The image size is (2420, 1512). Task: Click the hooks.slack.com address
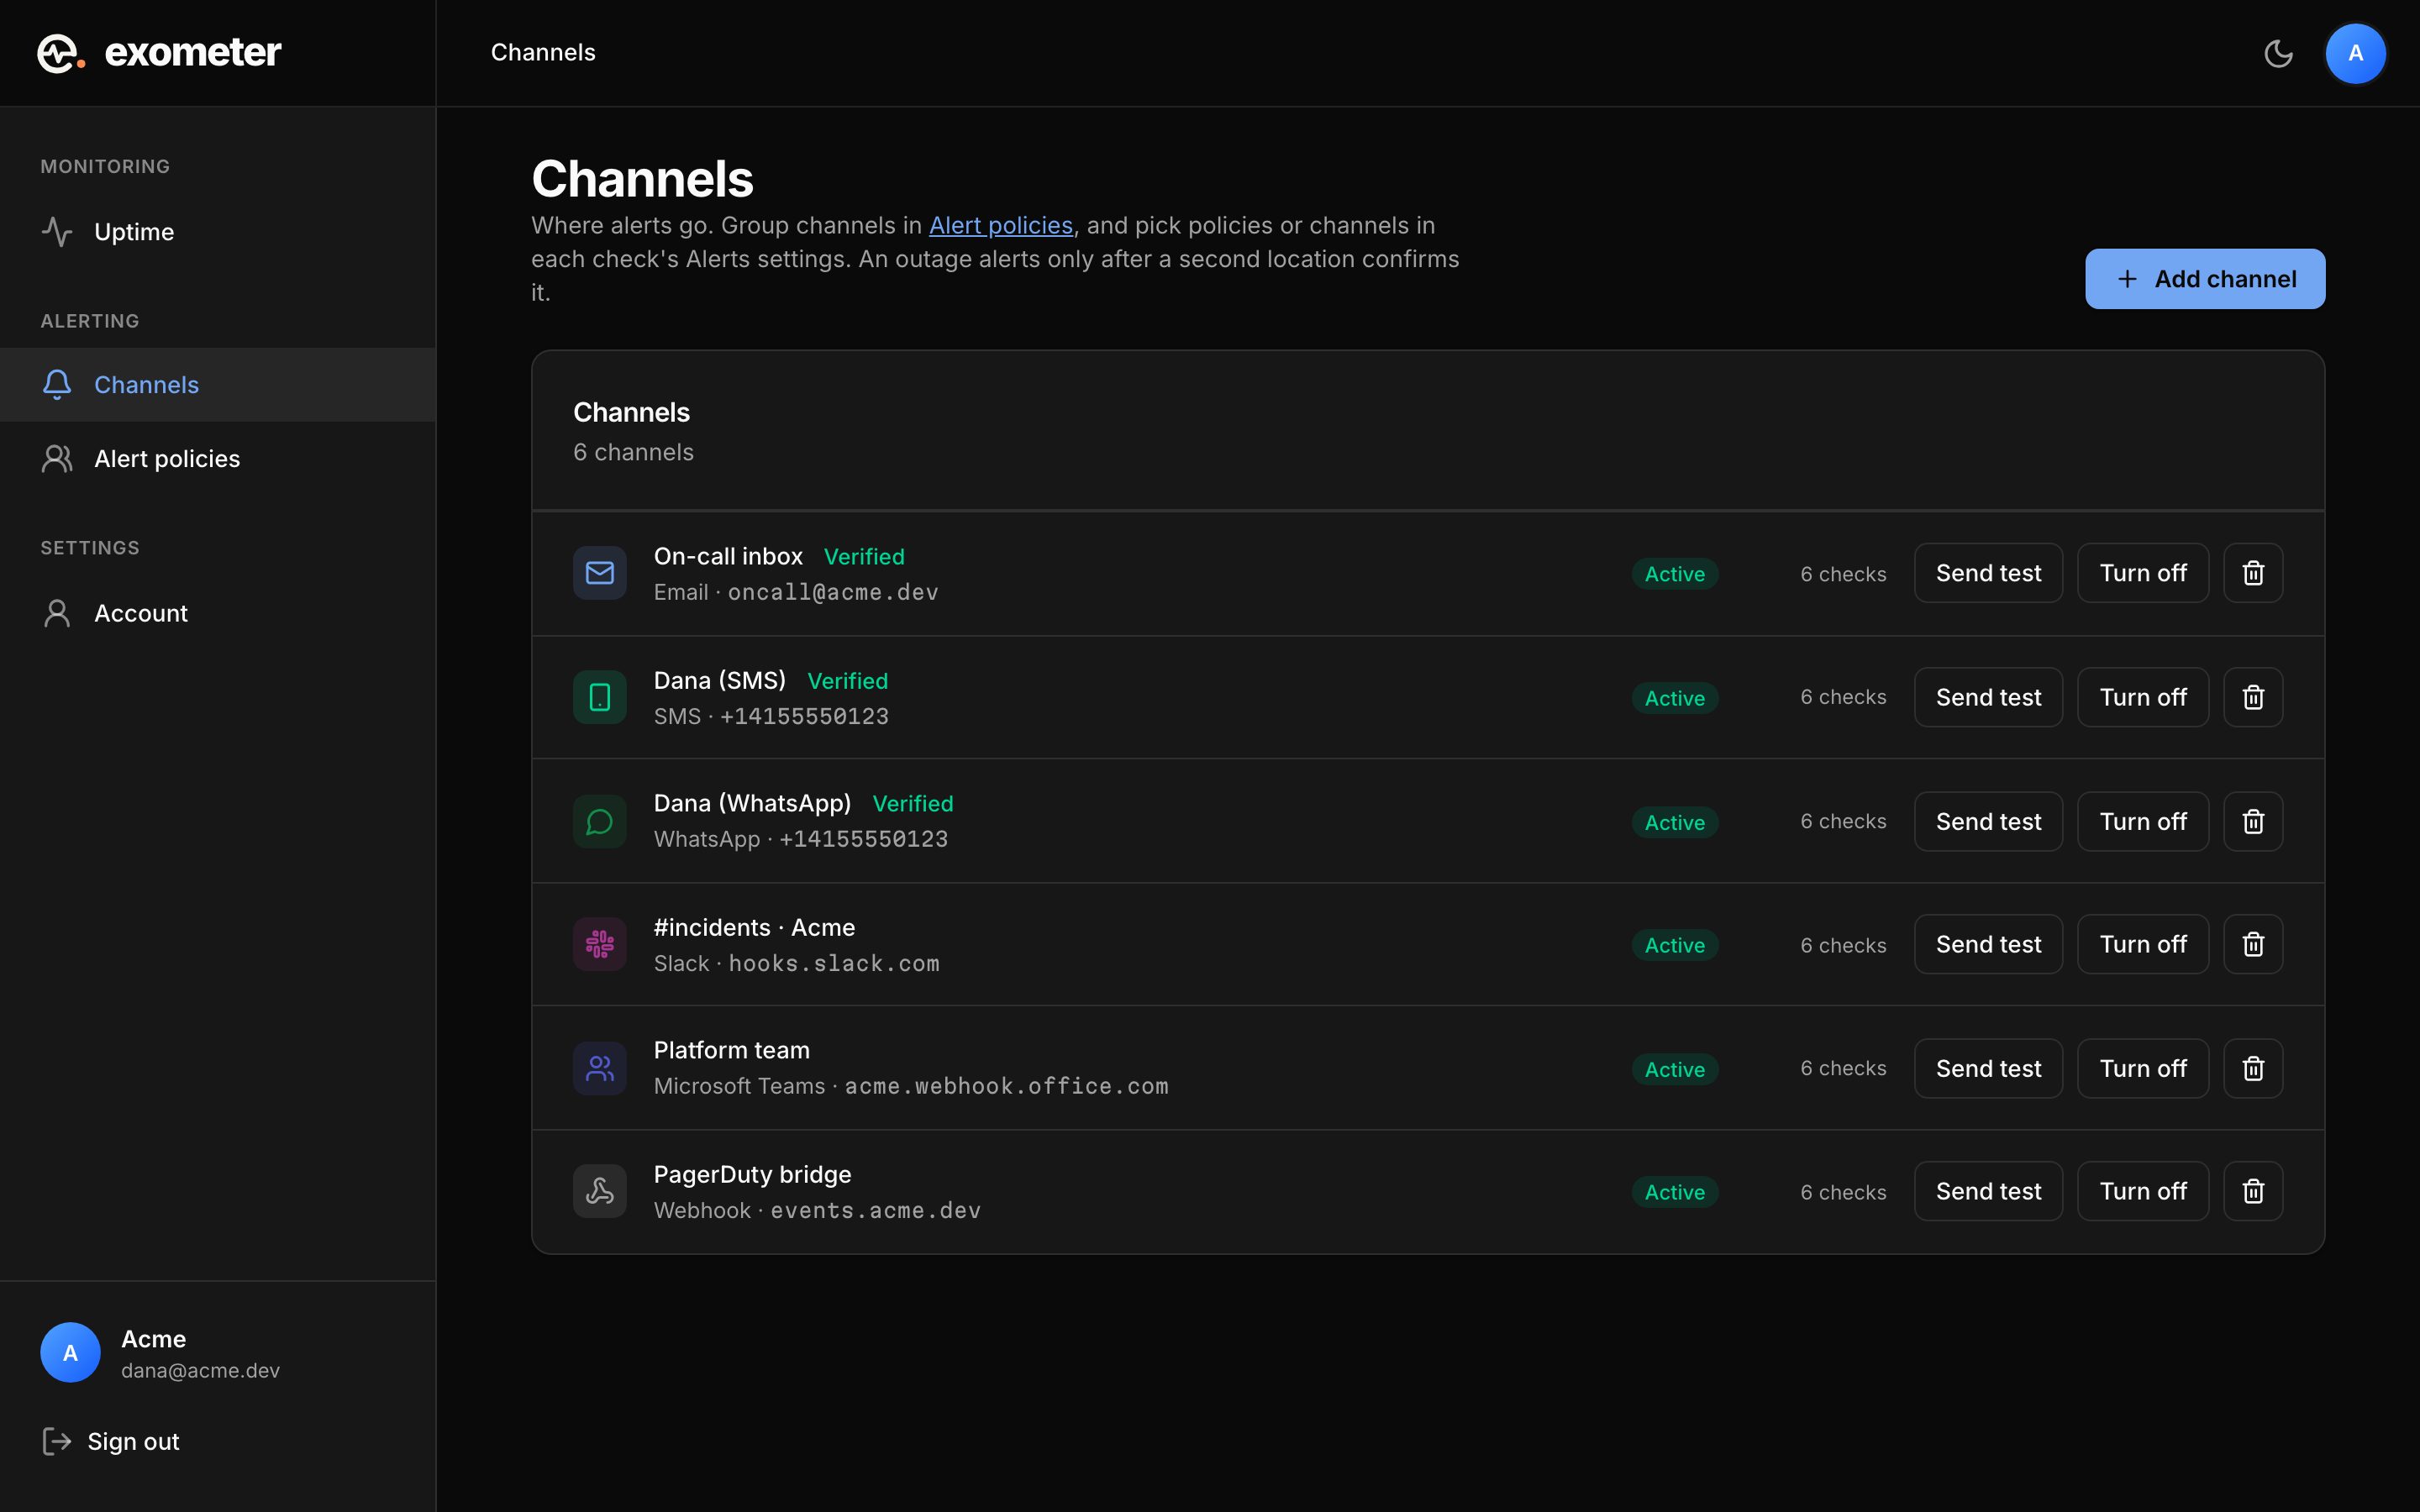pos(834,963)
